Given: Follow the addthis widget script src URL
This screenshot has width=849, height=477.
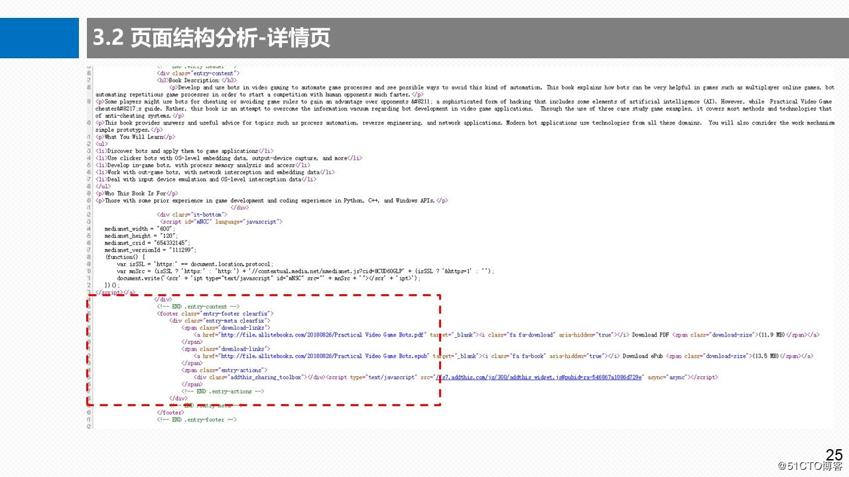Looking at the screenshot, I should point(539,377).
